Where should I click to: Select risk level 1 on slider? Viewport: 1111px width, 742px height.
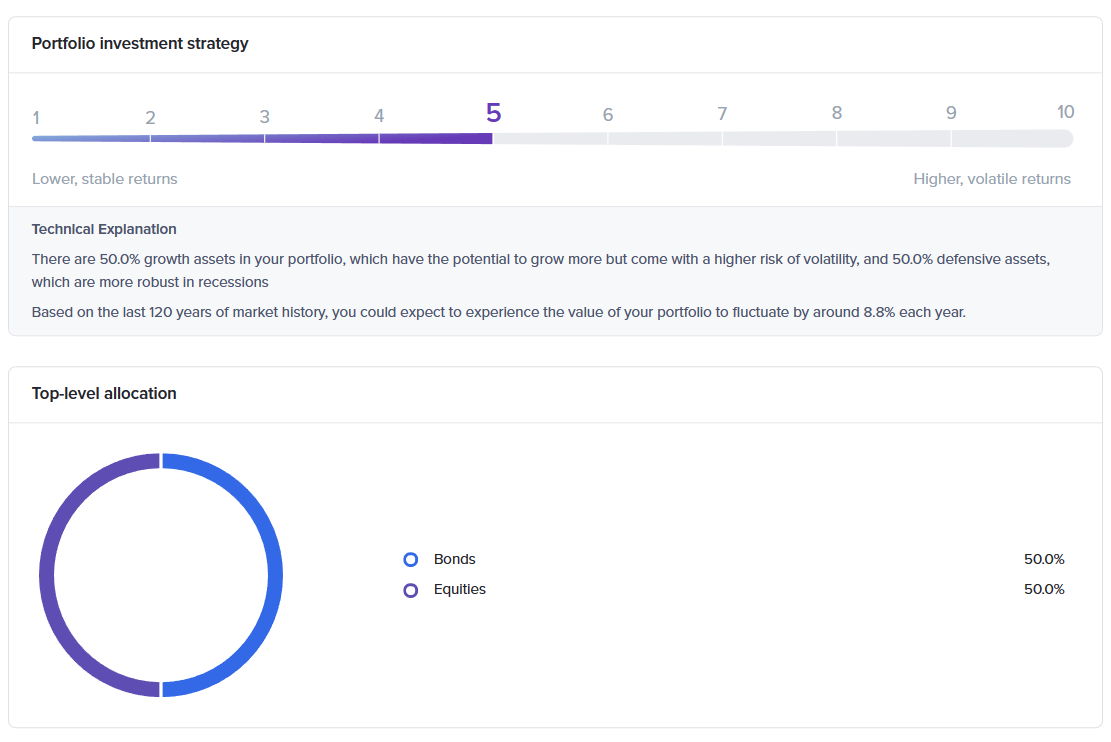[36, 118]
